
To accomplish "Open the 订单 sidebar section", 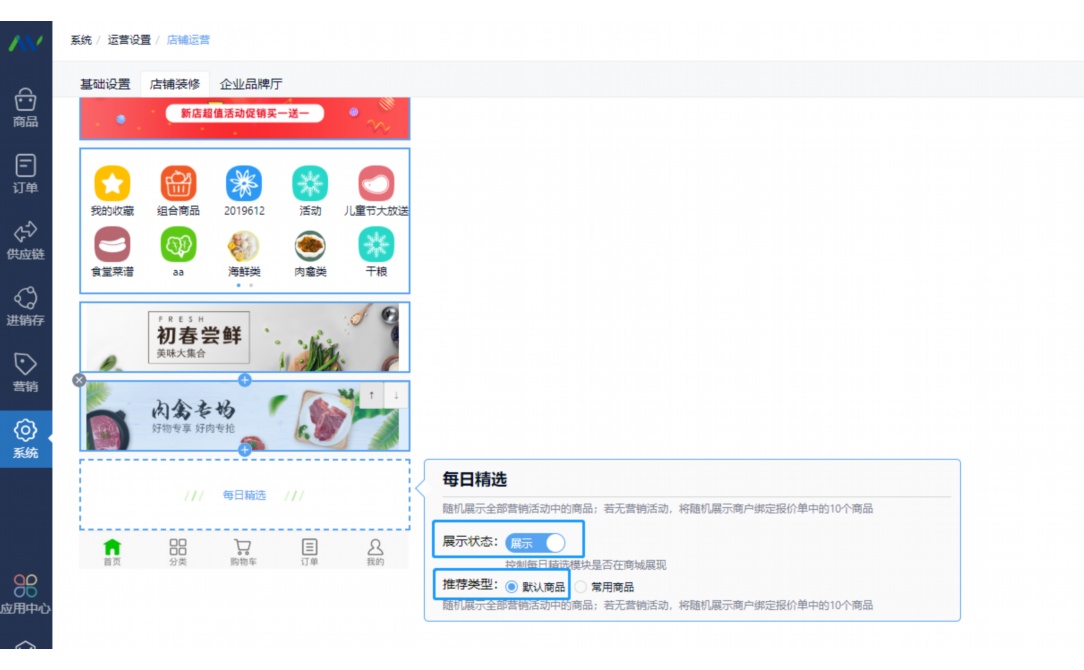I will (26, 174).
